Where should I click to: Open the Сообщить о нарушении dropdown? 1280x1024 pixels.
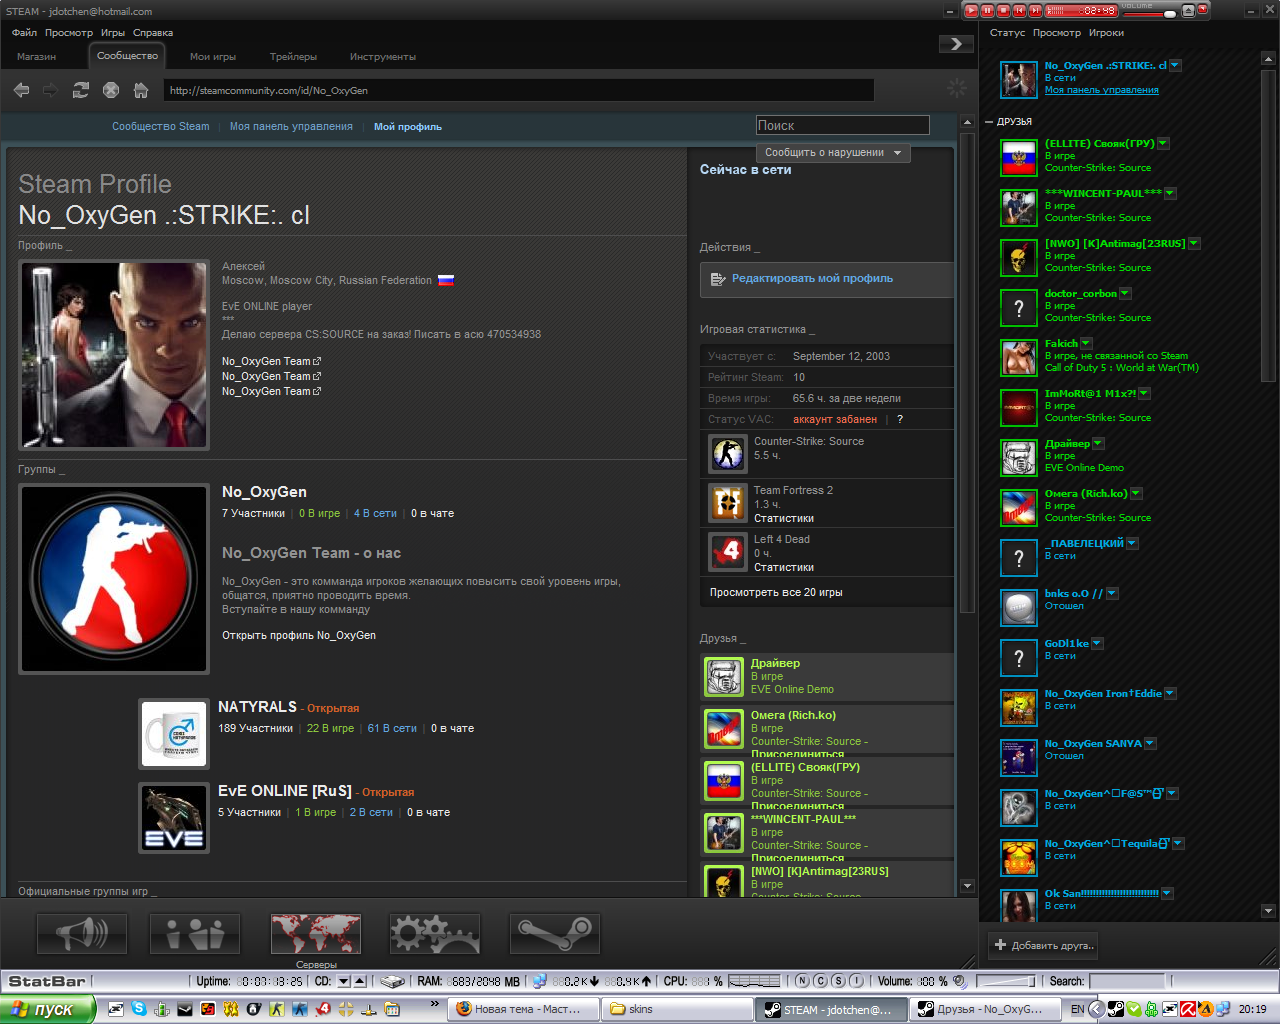click(833, 153)
